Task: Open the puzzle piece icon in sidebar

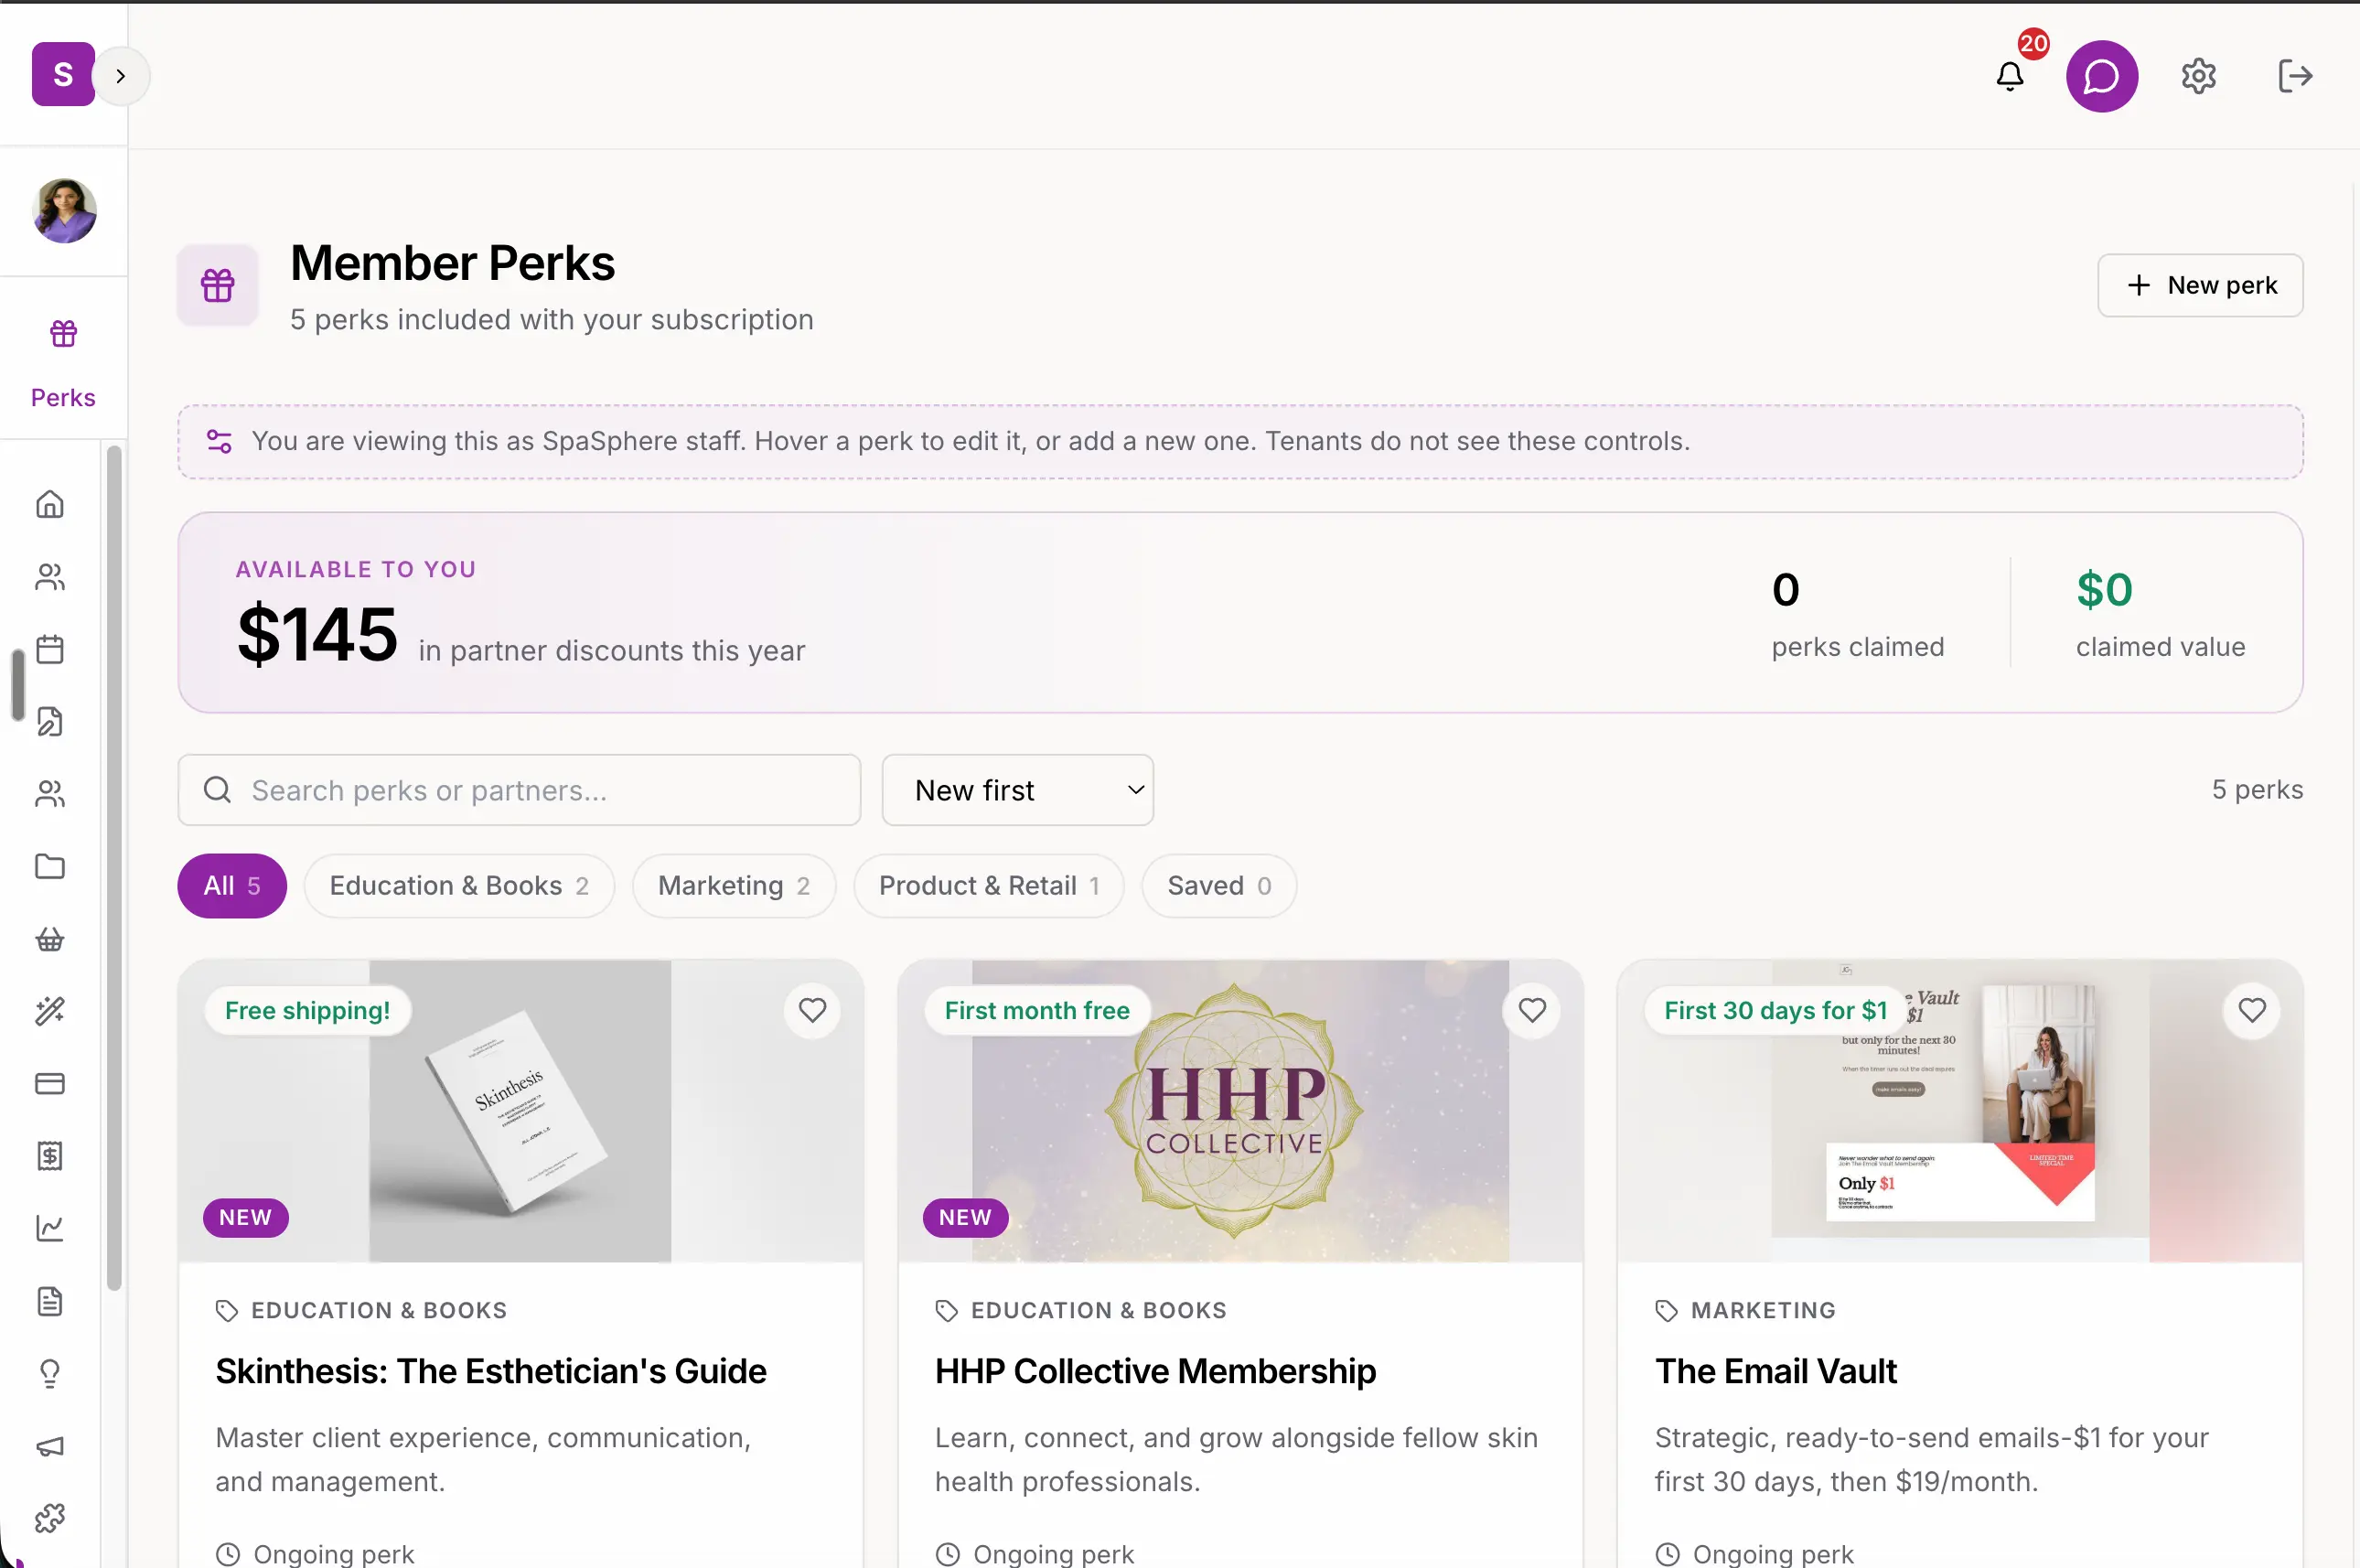Action: 50,1519
